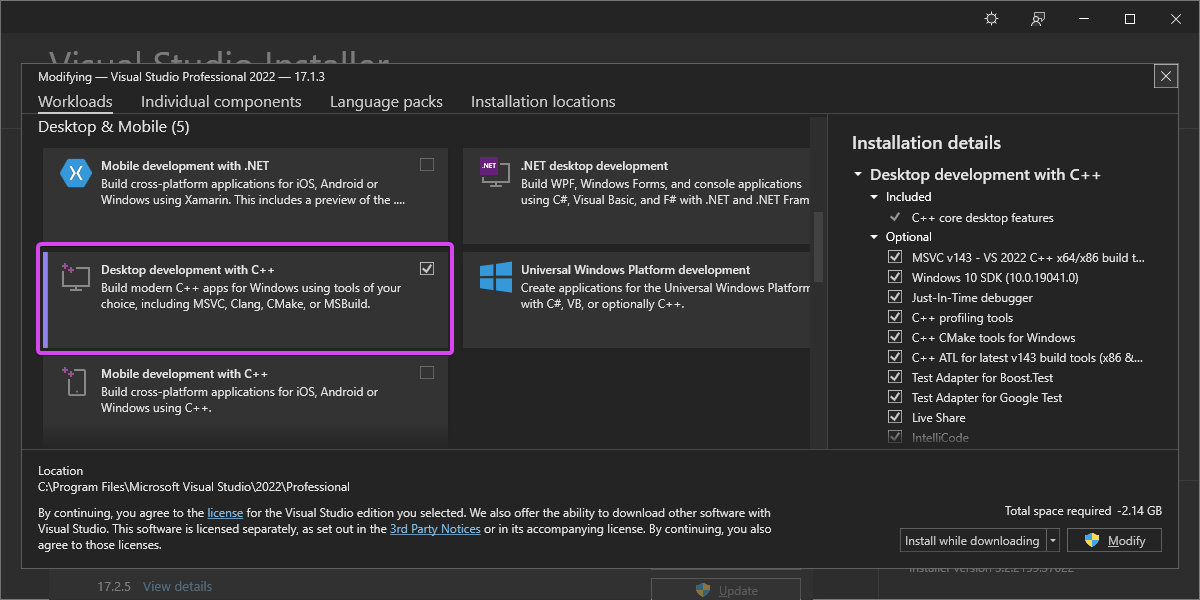Click the Install while downloading option
Image resolution: width=1200 pixels, height=600 pixels.
click(x=972, y=540)
